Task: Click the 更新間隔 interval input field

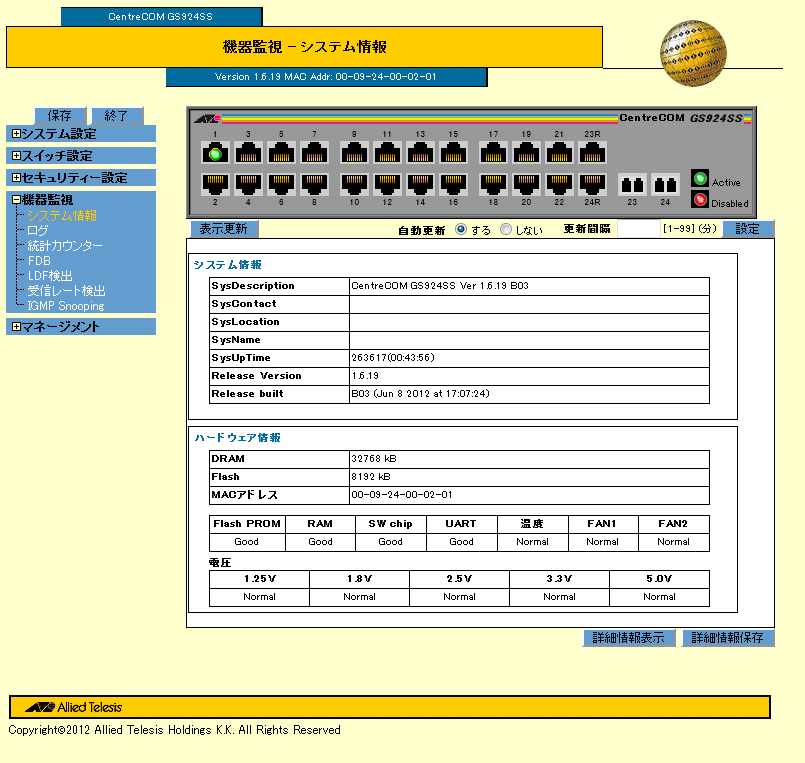Action: click(638, 229)
